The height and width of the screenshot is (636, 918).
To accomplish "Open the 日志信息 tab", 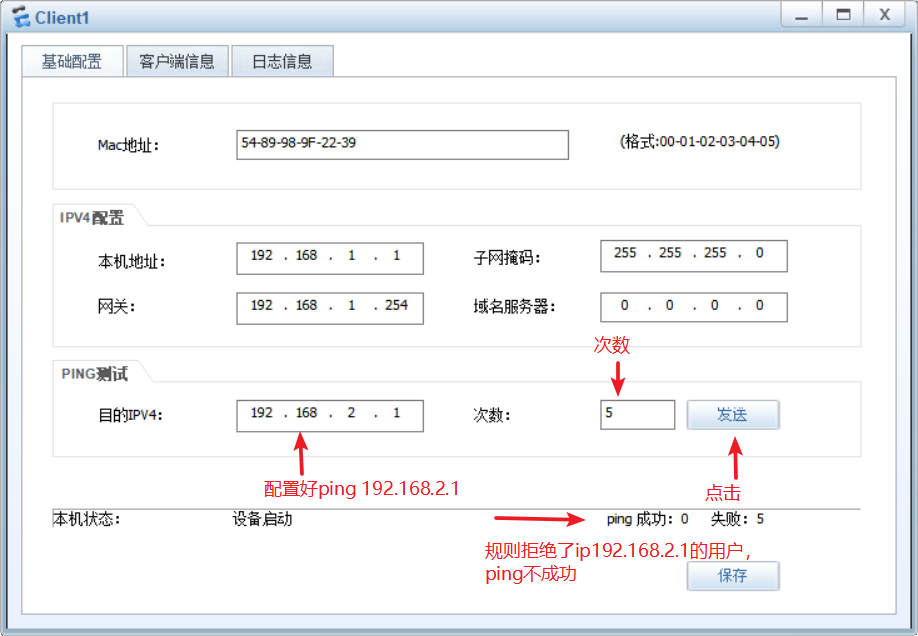I will [282, 61].
